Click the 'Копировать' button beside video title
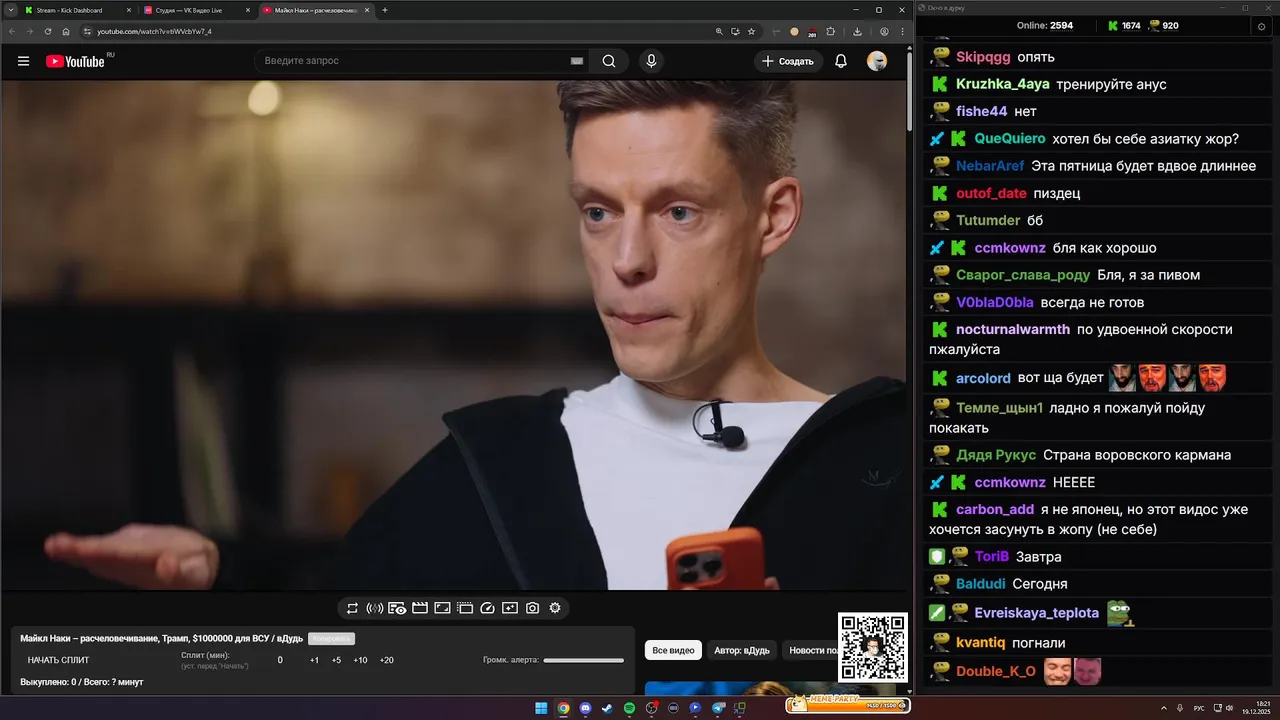Viewport: 1280px width, 720px height. pyautogui.click(x=331, y=638)
